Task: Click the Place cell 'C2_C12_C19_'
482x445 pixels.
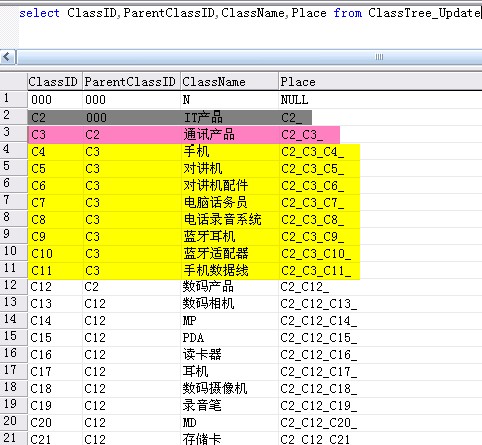Action: tap(319, 406)
